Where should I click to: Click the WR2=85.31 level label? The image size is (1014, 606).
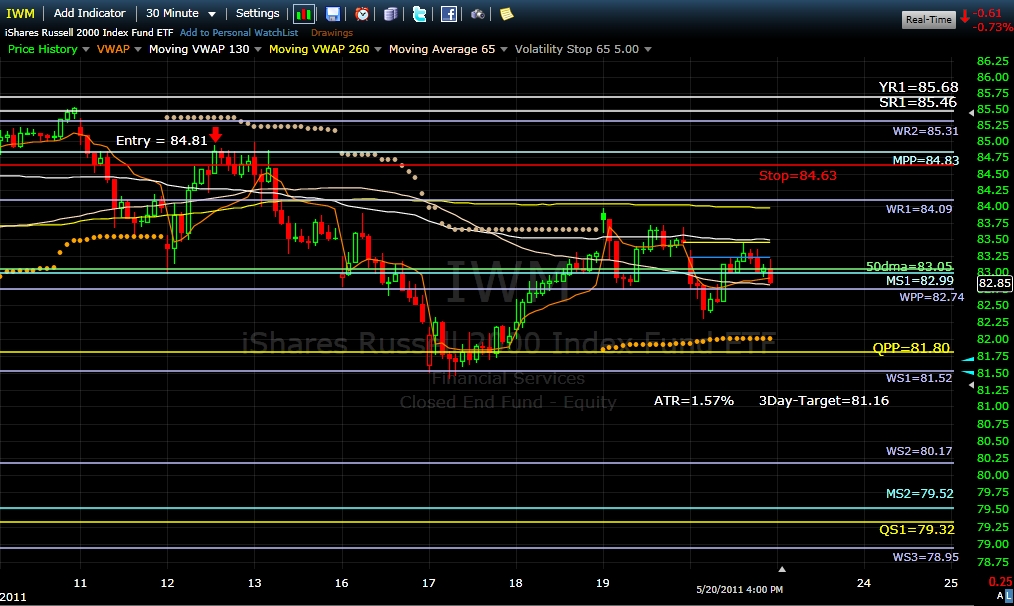925,131
